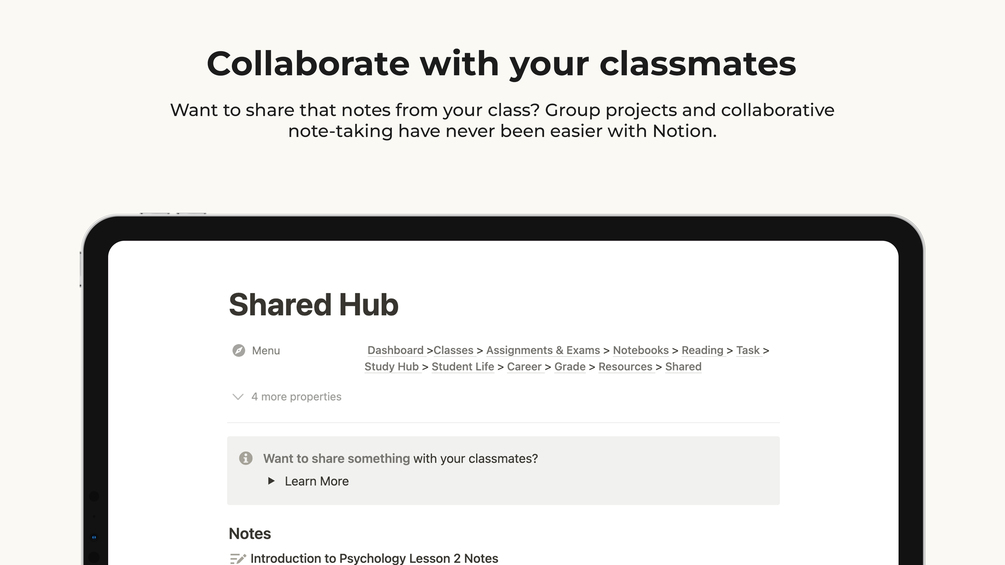Go to the Classes page link

453,351
